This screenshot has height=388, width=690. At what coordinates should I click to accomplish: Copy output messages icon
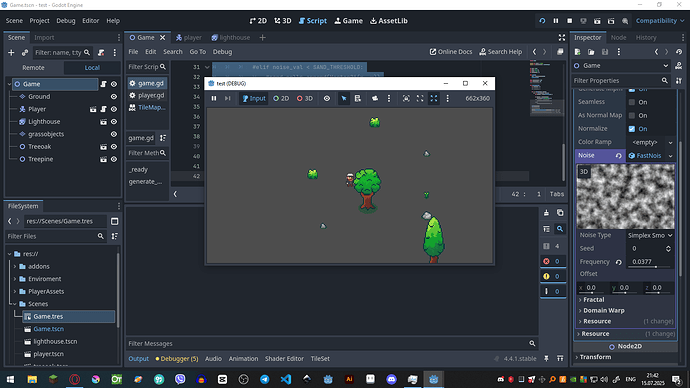pyautogui.click(x=560, y=213)
